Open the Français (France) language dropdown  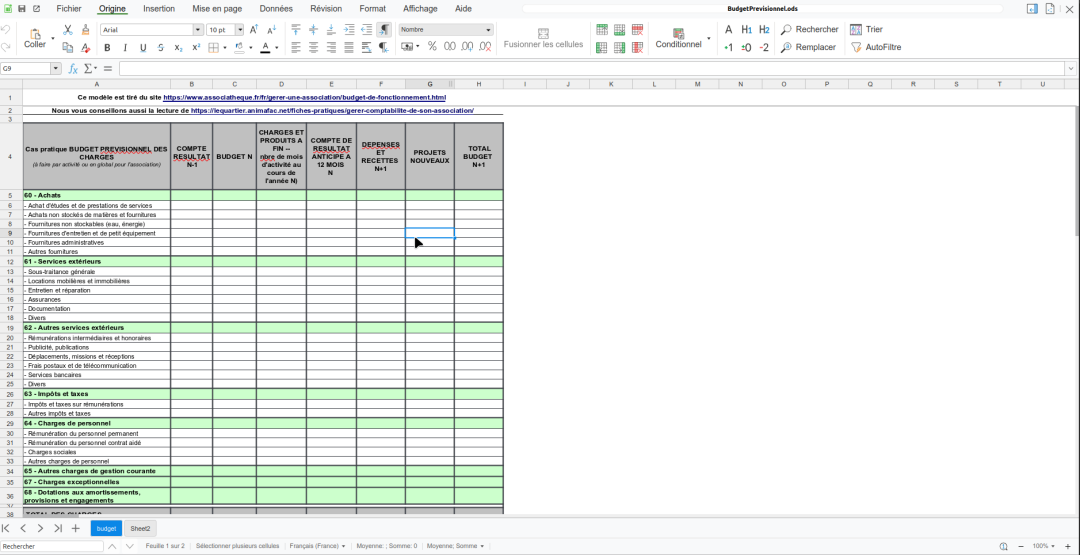(318, 546)
